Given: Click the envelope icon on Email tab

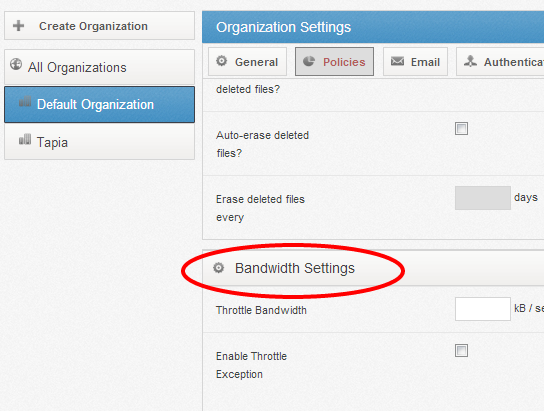Looking at the screenshot, I should 397,61.
